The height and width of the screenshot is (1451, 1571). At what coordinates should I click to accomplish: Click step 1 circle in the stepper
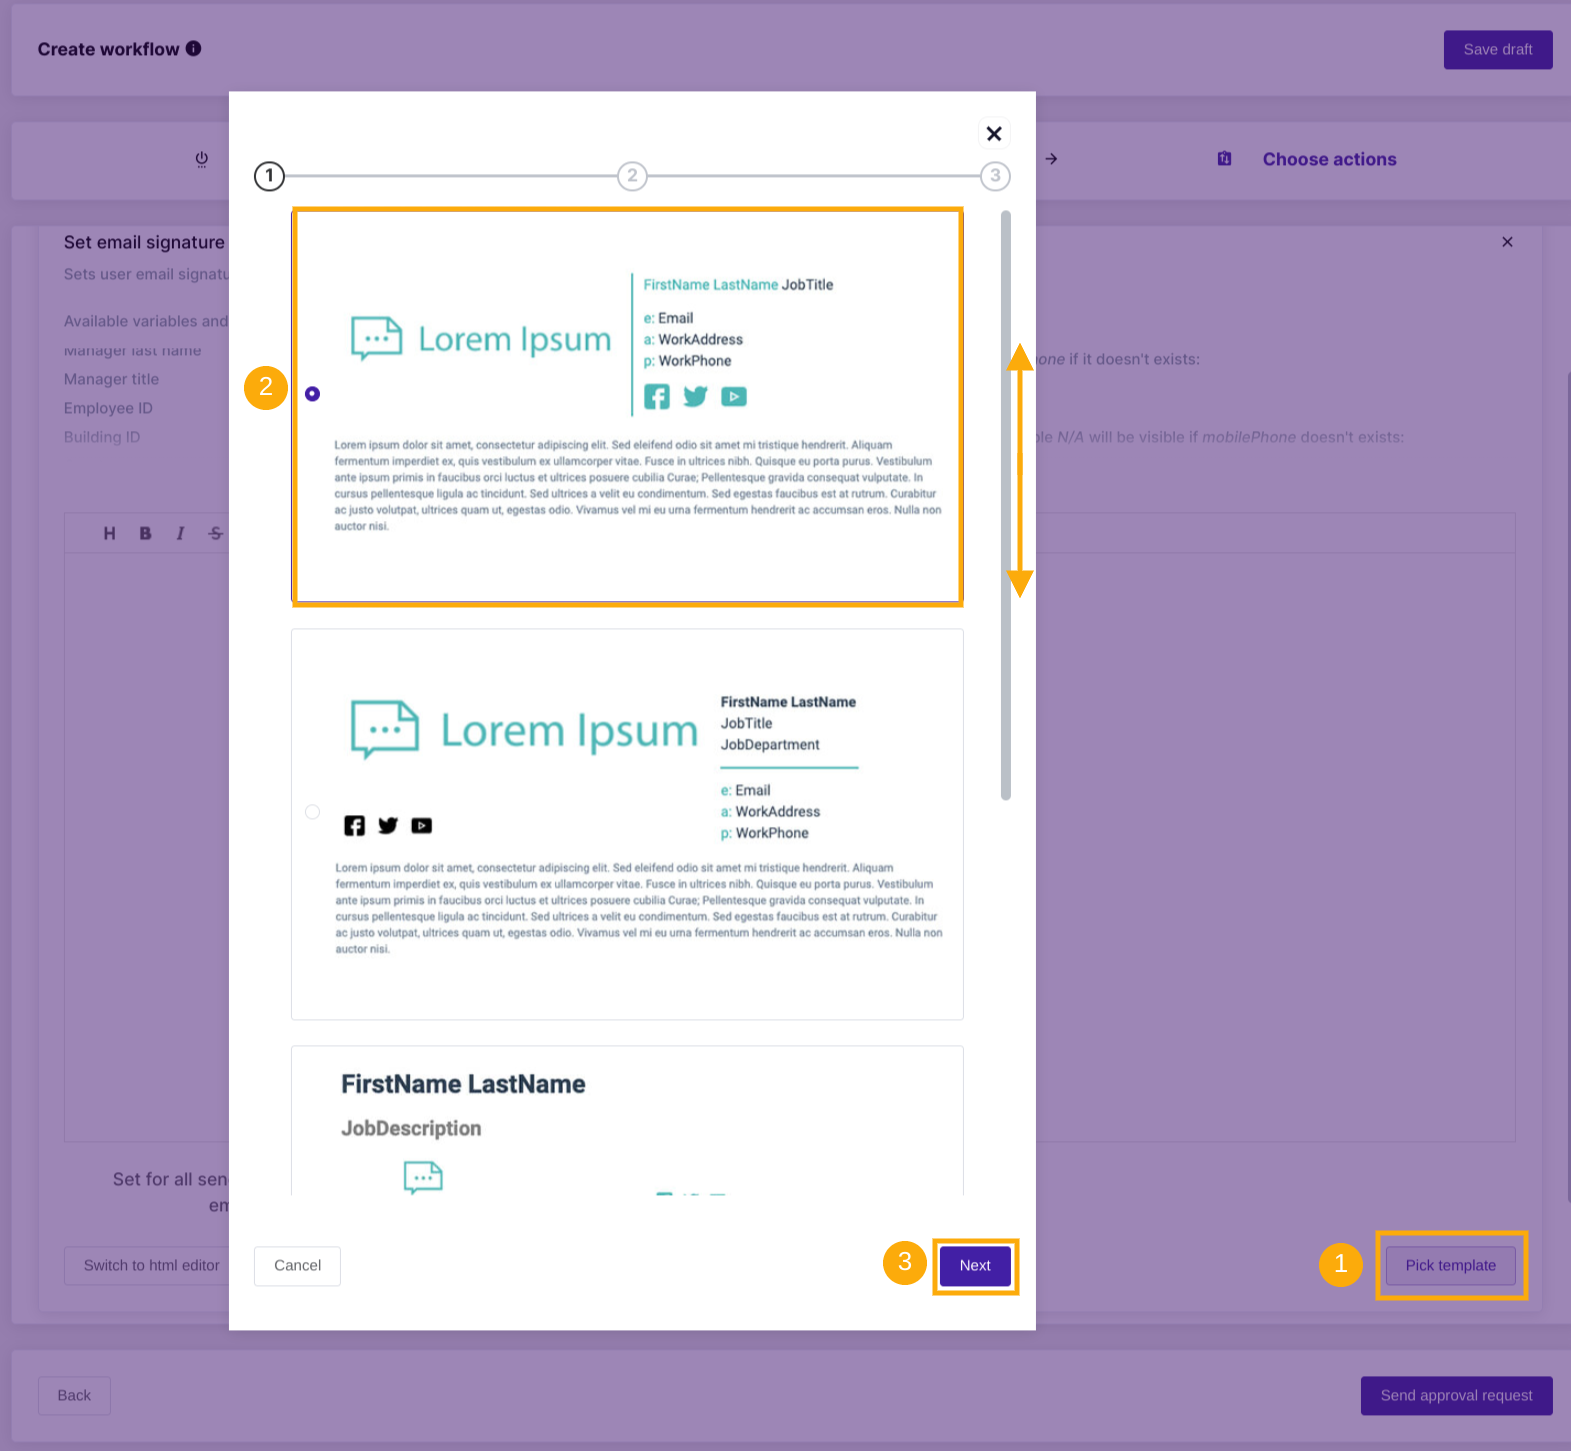(x=270, y=176)
